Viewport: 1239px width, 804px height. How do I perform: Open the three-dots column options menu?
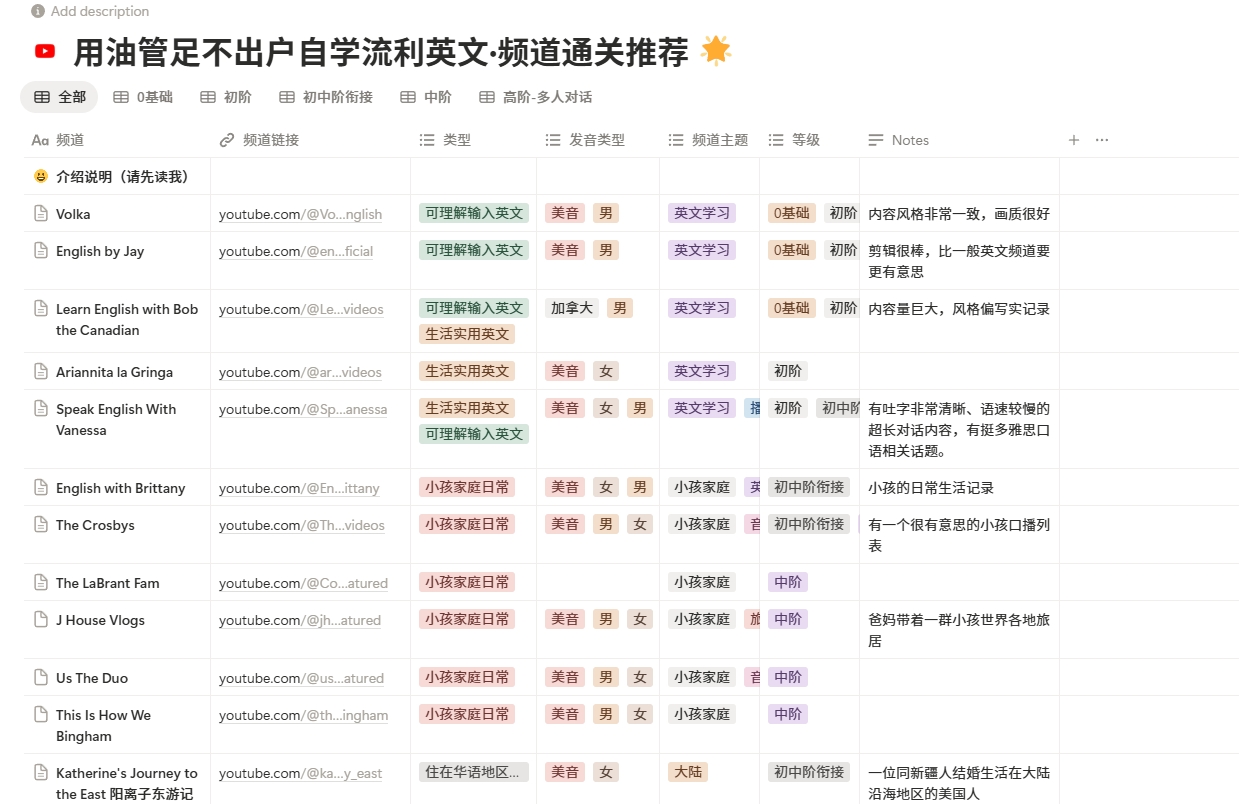coord(1102,140)
